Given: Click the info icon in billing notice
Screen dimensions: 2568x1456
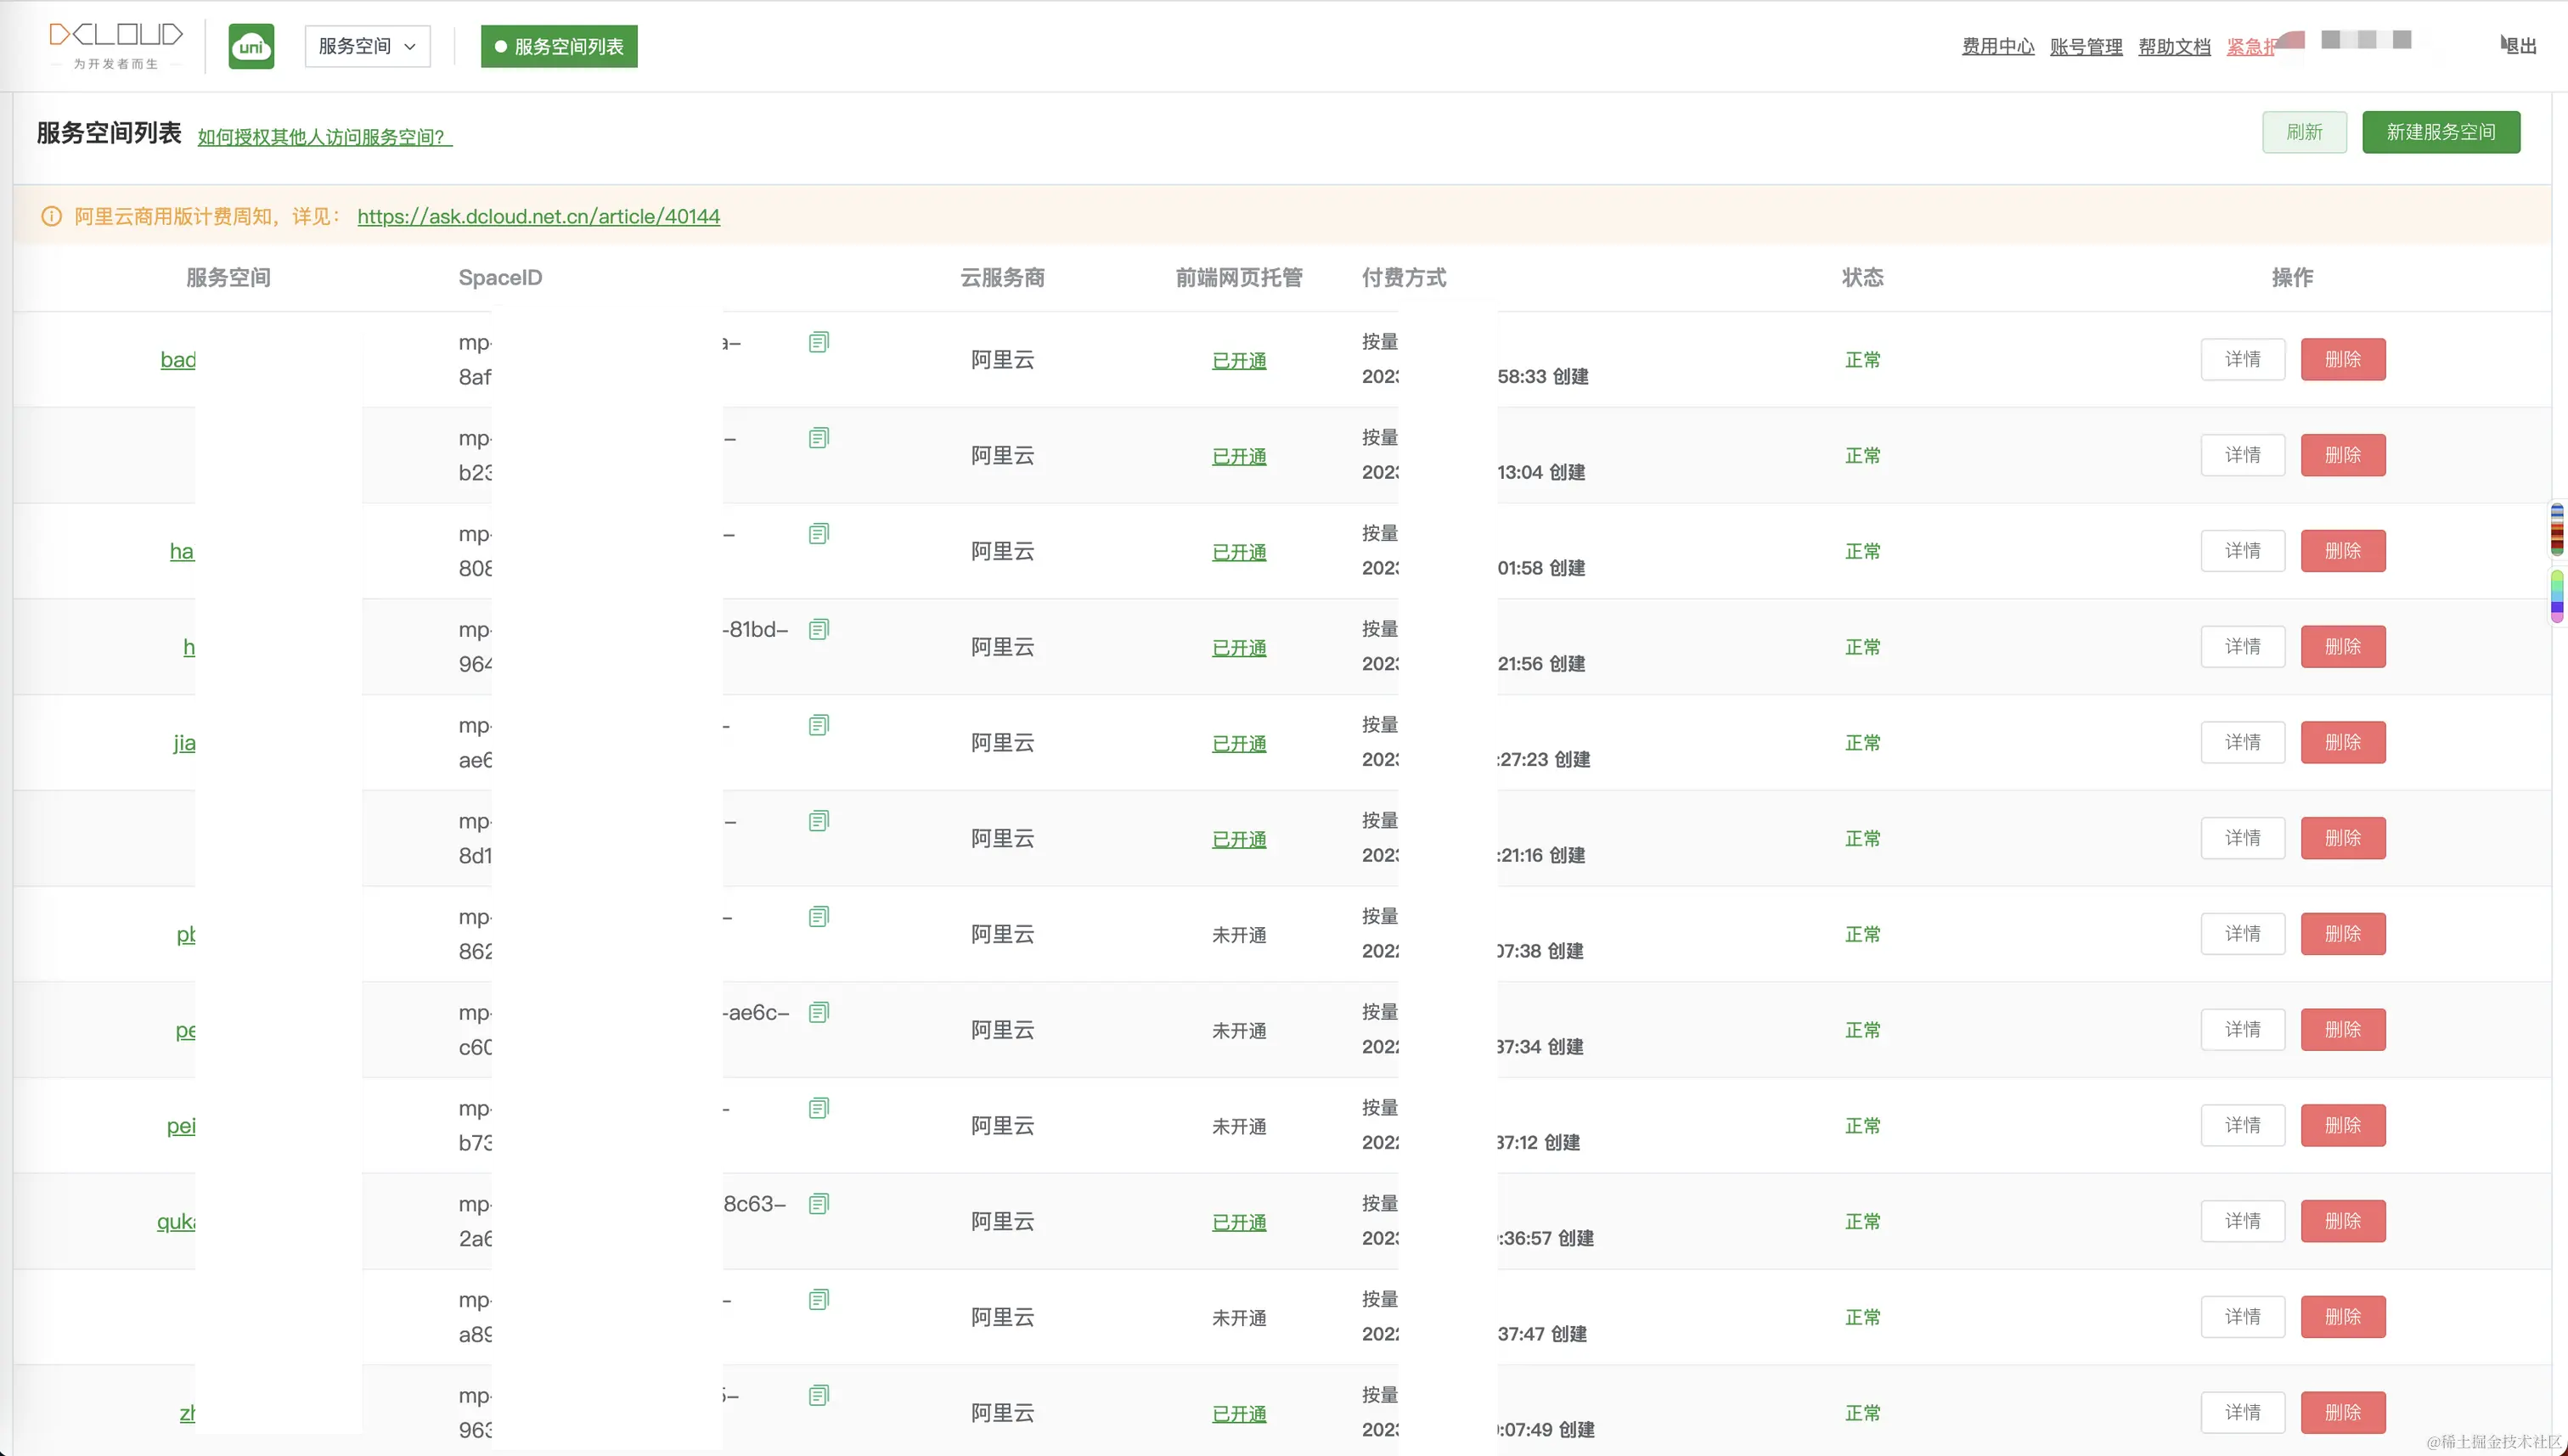Looking at the screenshot, I should pos(51,217).
